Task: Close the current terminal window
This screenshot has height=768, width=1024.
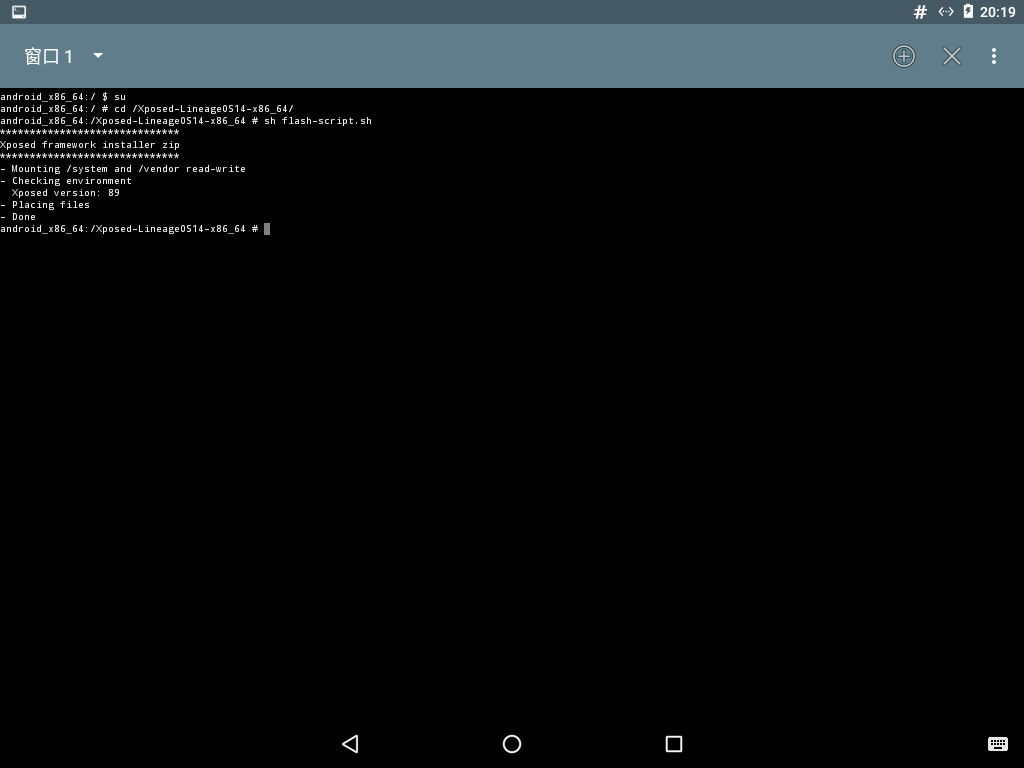Action: coord(952,56)
